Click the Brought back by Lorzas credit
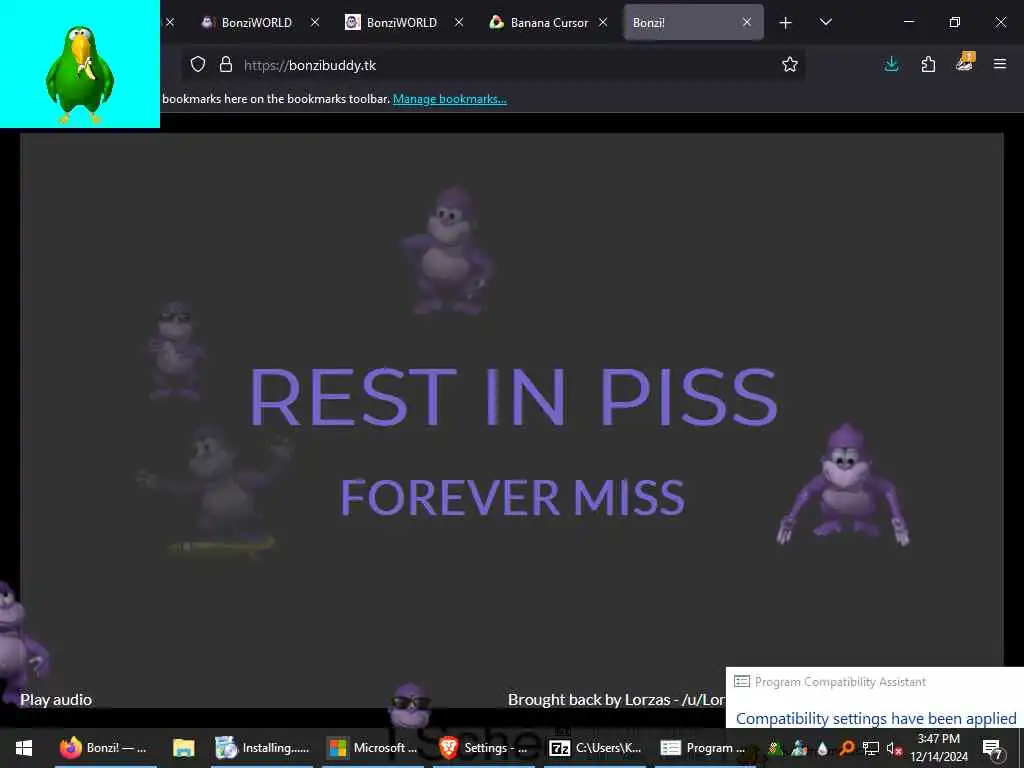The width and height of the screenshot is (1024, 768). 616,699
